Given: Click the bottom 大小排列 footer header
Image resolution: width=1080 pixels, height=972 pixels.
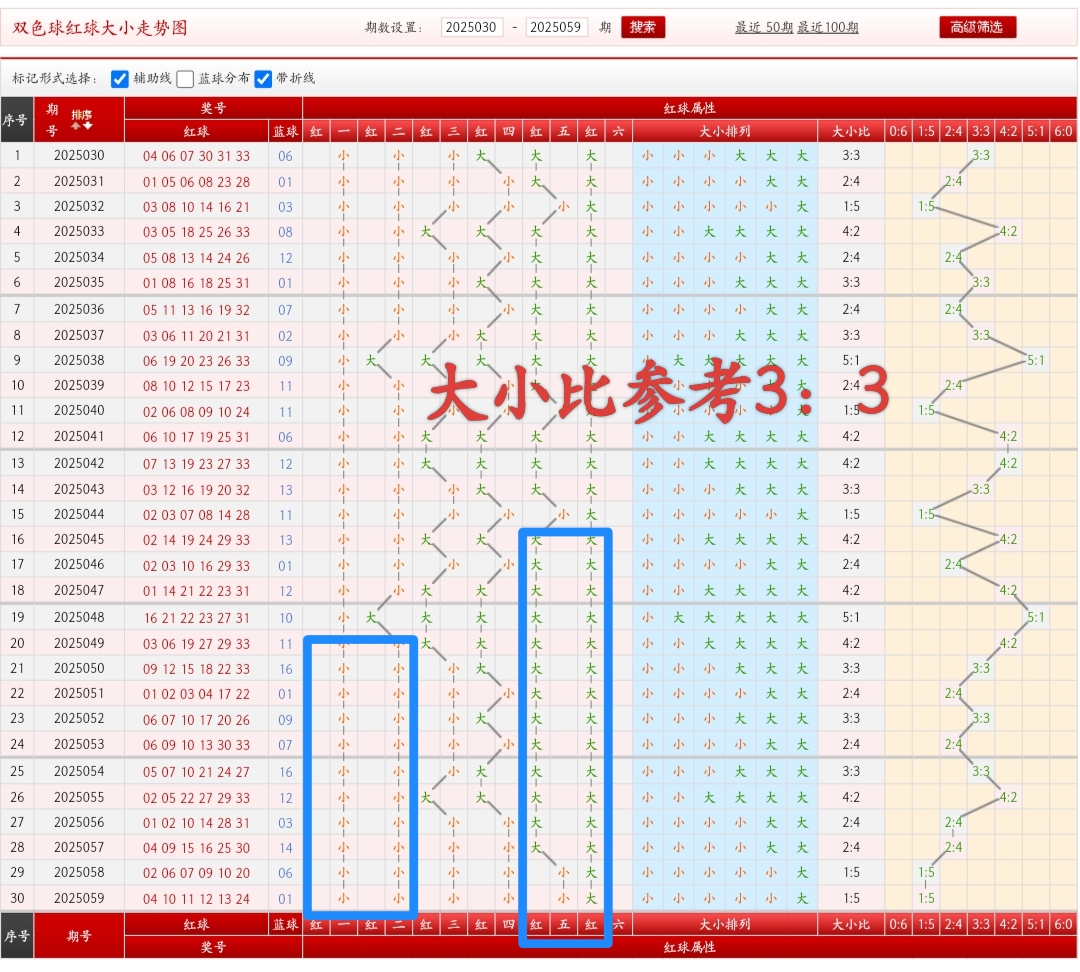Looking at the screenshot, I should tap(725, 924).
